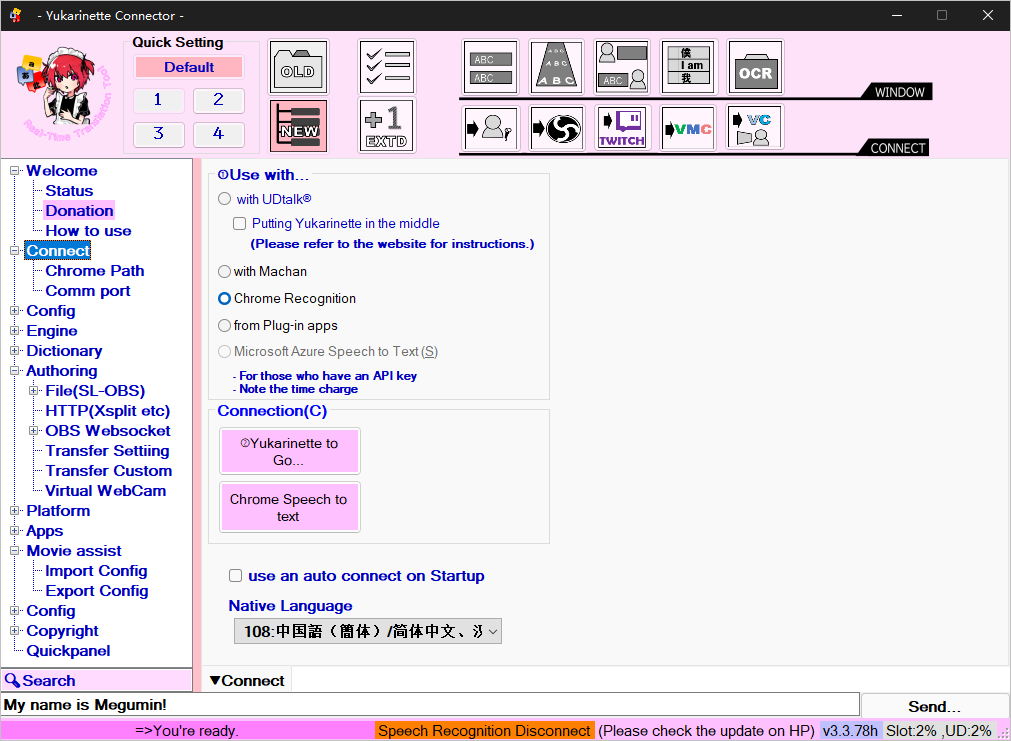Expand the File(SL-OBS) tree node
Screen dimensions: 1011x741
[x=34, y=391]
